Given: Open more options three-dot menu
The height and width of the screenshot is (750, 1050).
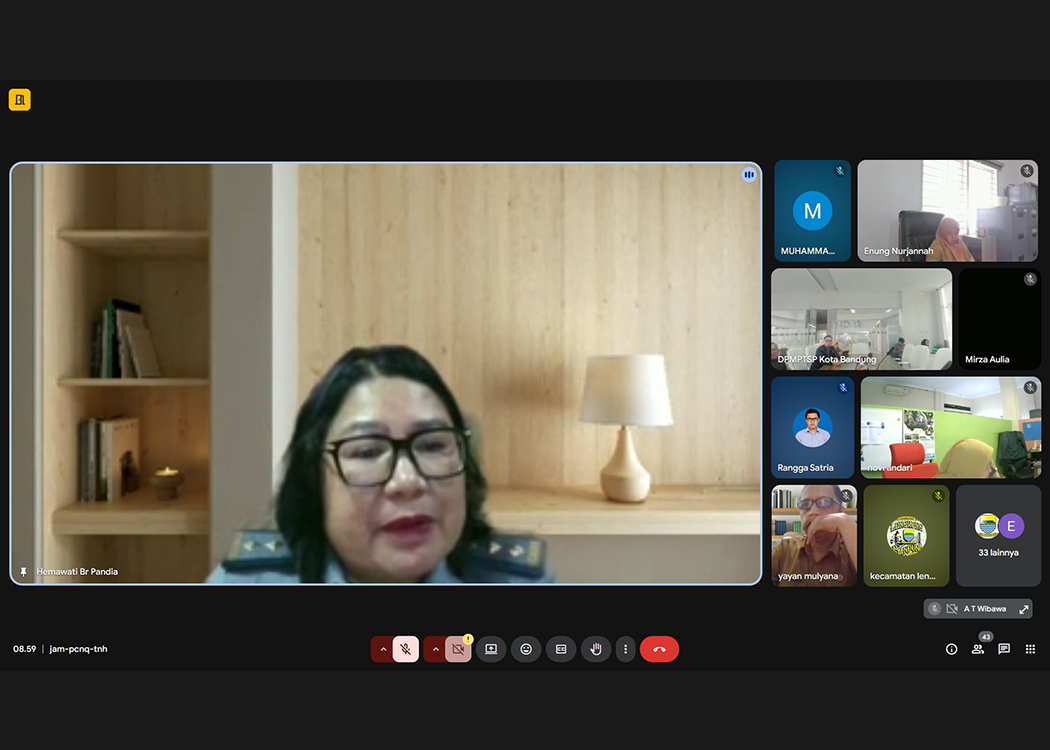Looking at the screenshot, I should point(626,649).
